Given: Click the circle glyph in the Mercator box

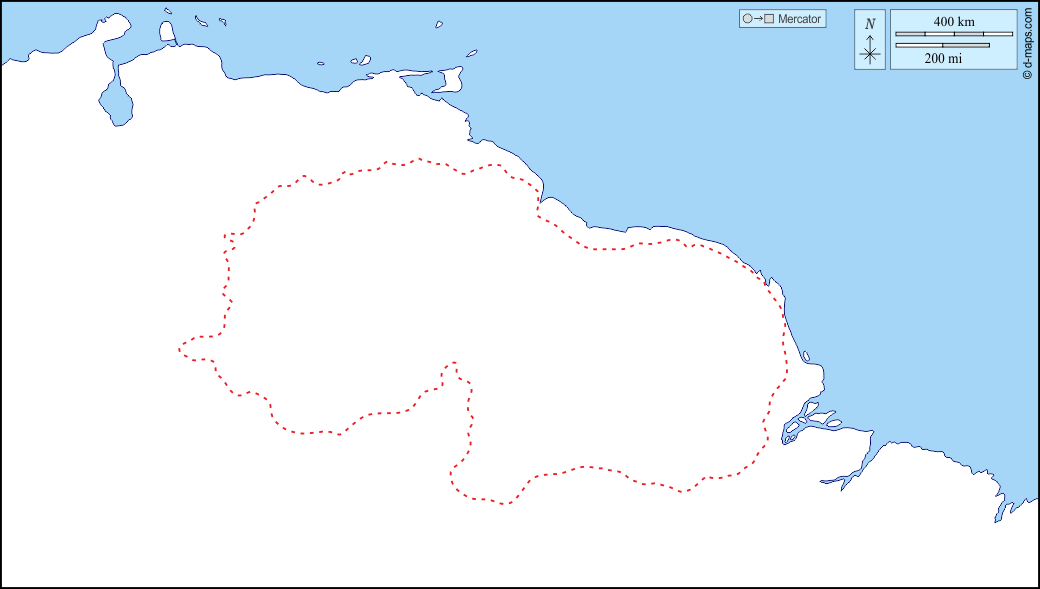Looking at the screenshot, I should 747,18.
